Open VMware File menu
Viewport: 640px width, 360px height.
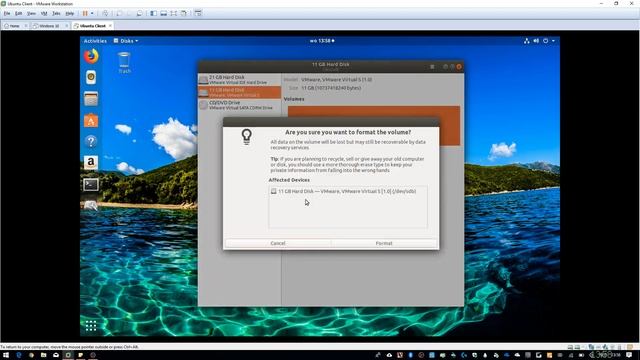7,13
